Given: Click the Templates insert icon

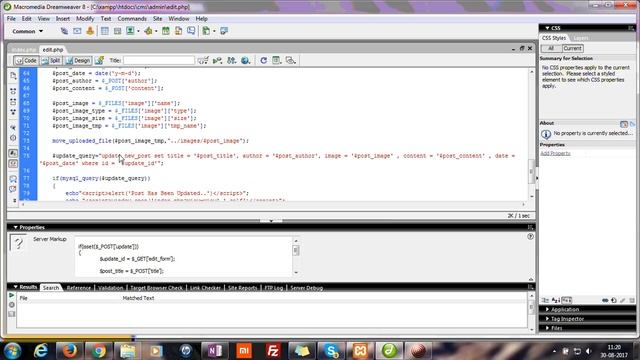Looking at the screenshot, I should [206, 31].
